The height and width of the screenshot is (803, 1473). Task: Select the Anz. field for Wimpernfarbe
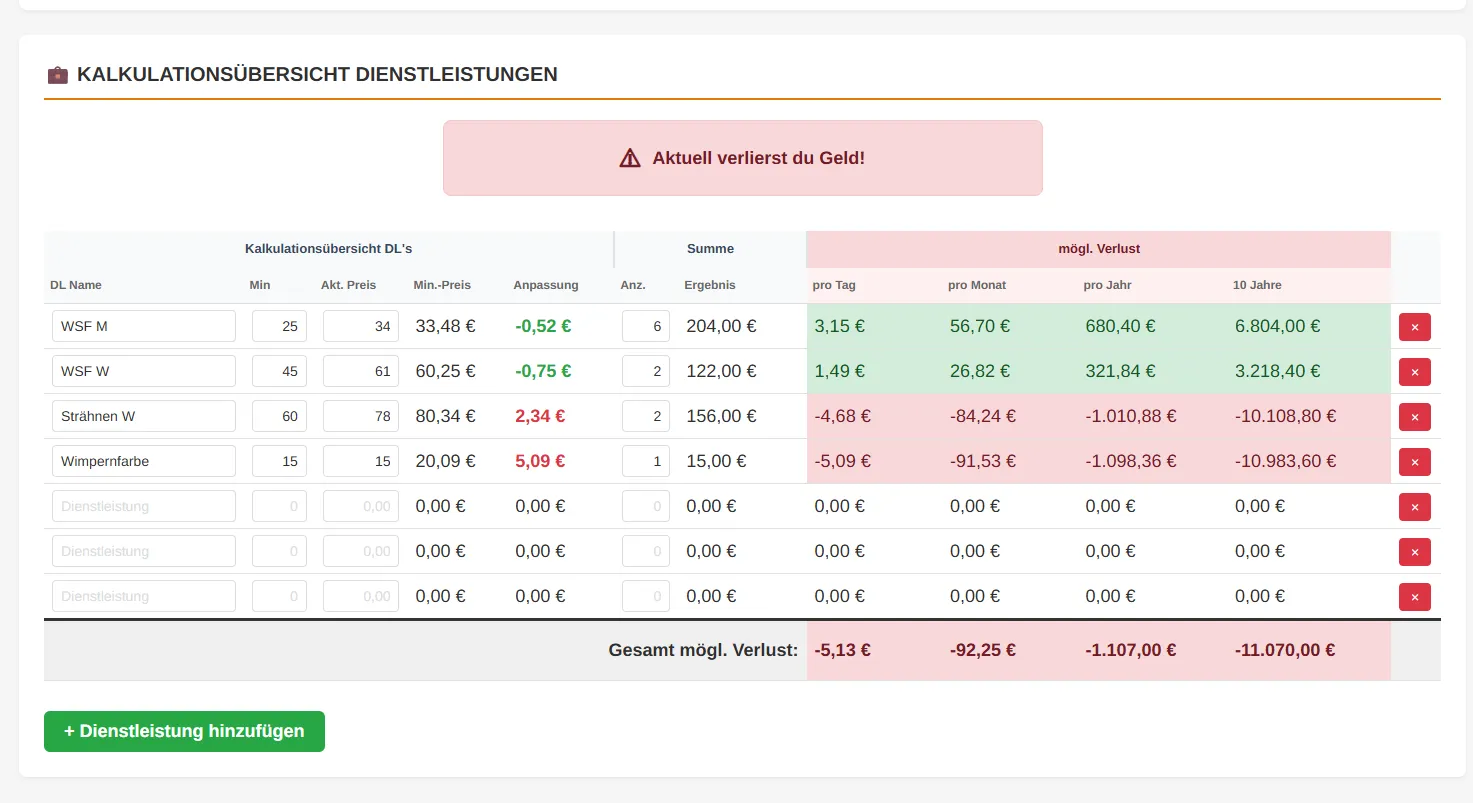(645, 461)
